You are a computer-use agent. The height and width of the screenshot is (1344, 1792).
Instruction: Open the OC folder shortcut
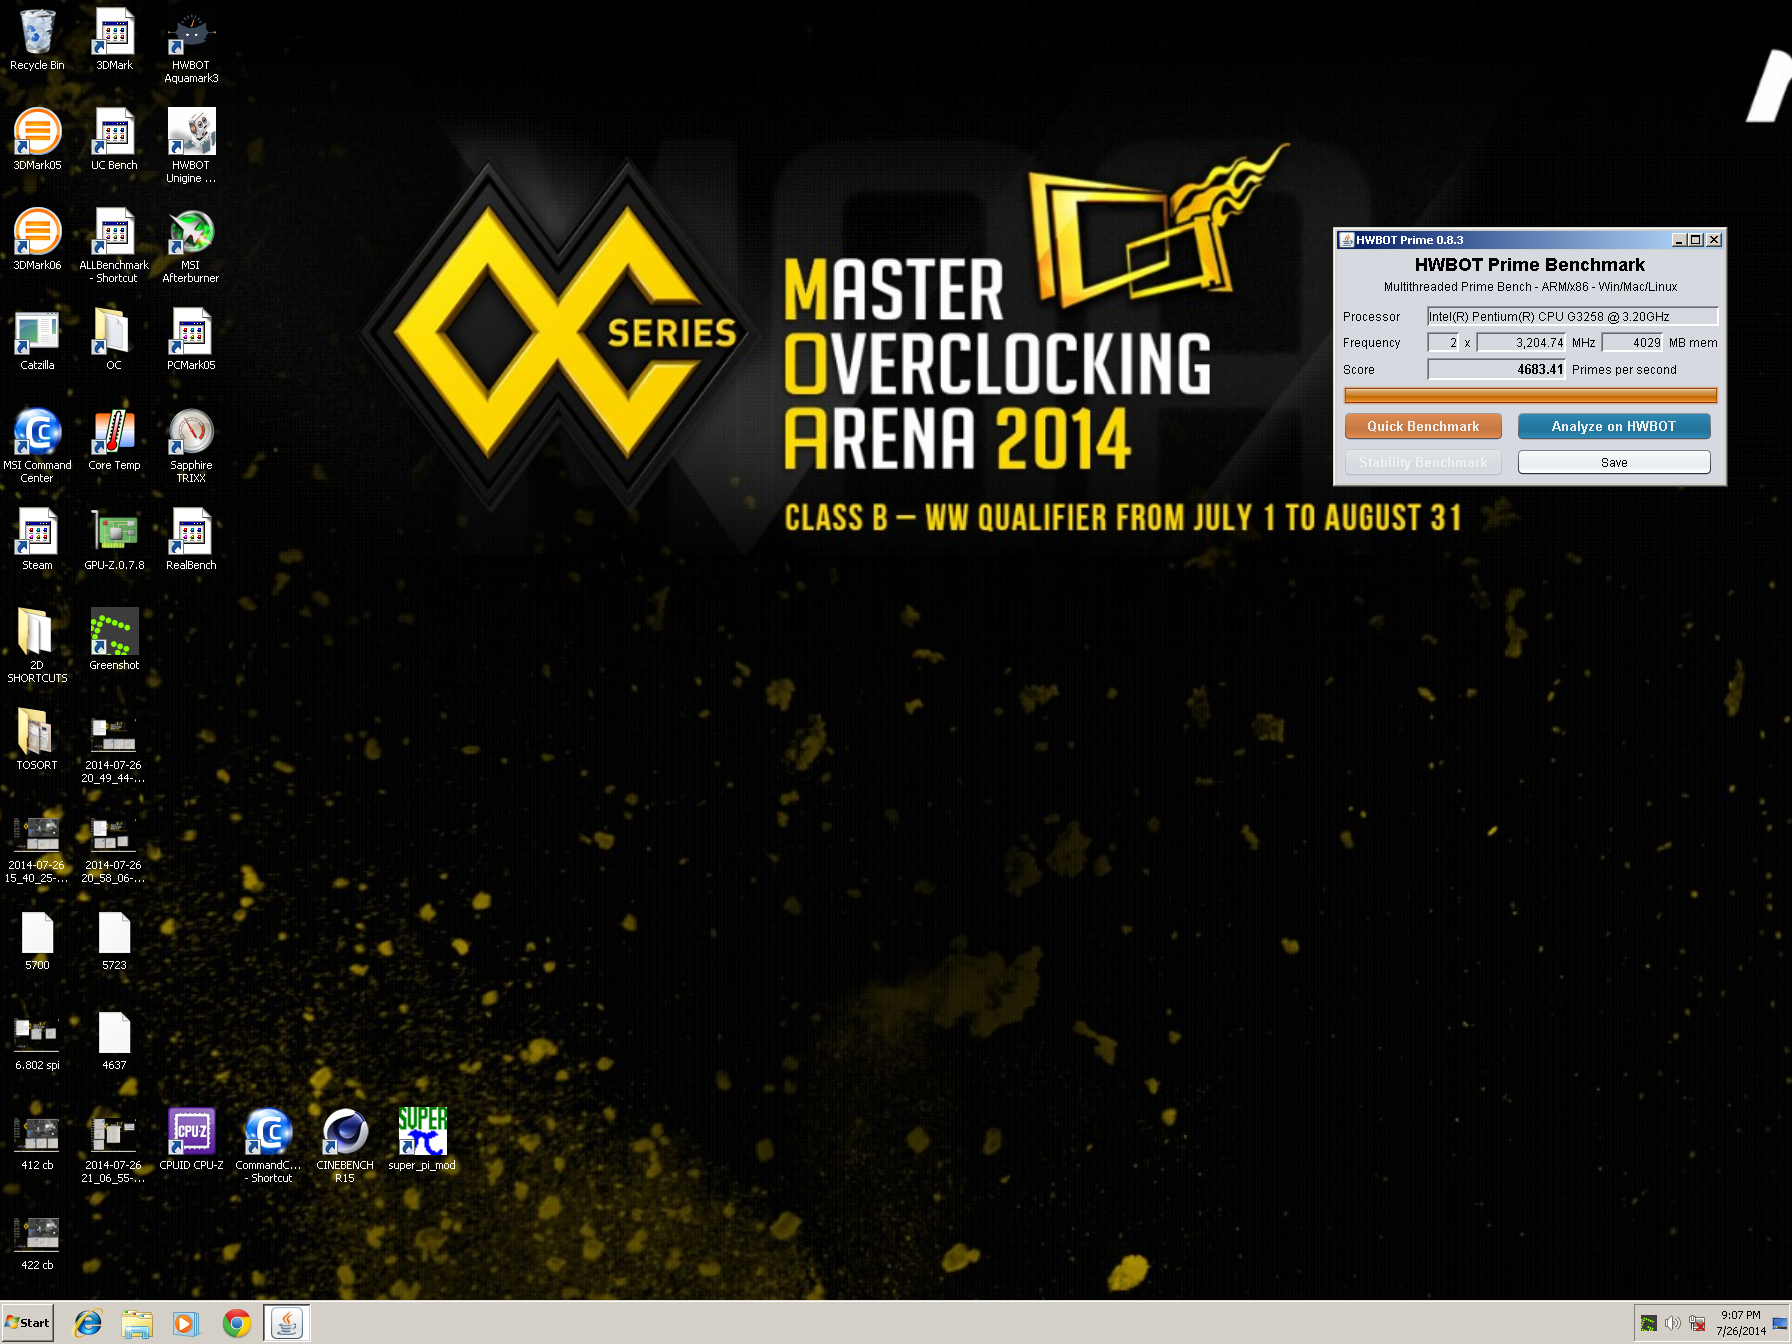point(114,340)
